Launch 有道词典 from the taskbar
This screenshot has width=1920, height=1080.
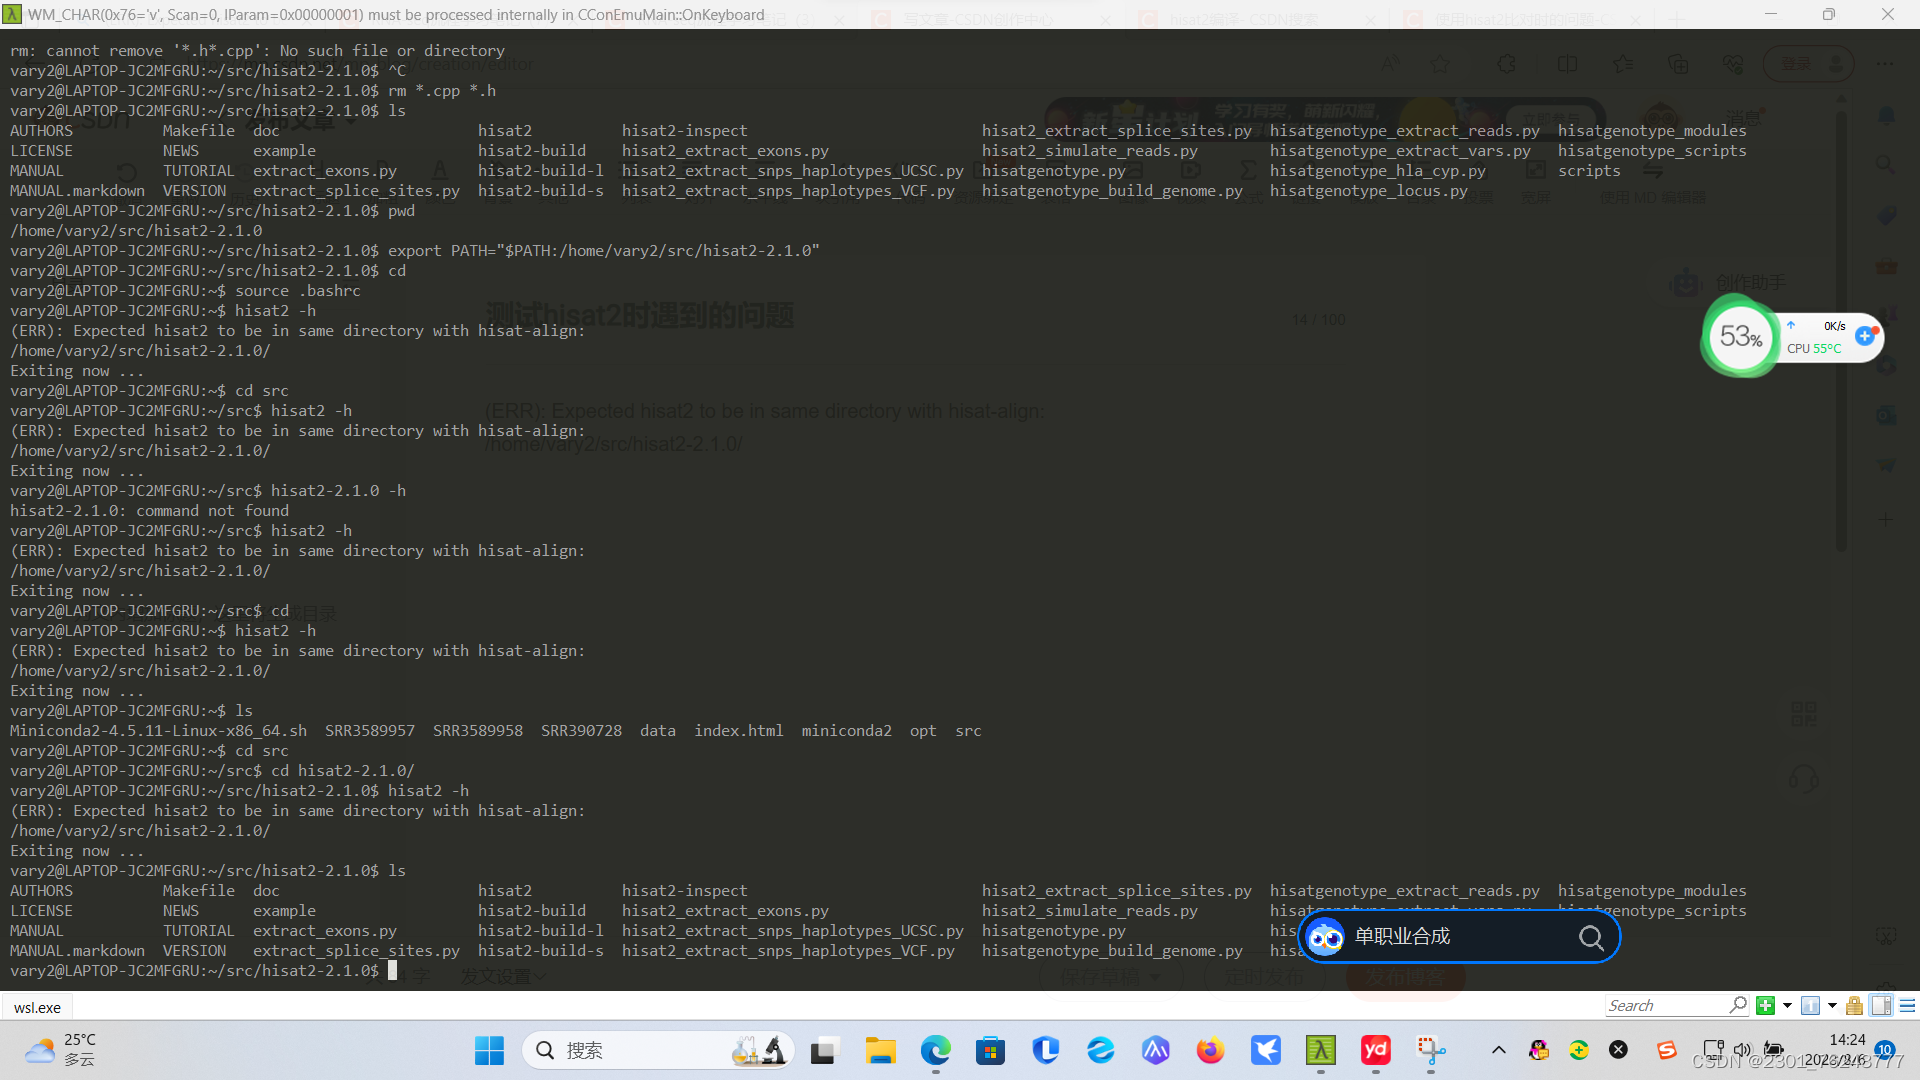point(1375,1050)
